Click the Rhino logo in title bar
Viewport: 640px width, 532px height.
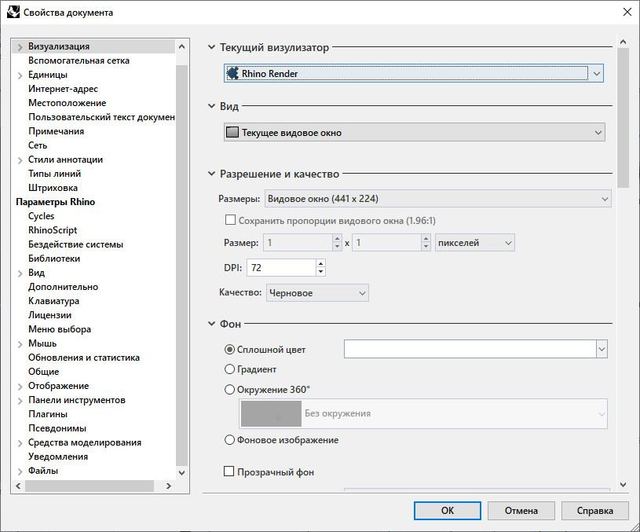tap(13, 12)
